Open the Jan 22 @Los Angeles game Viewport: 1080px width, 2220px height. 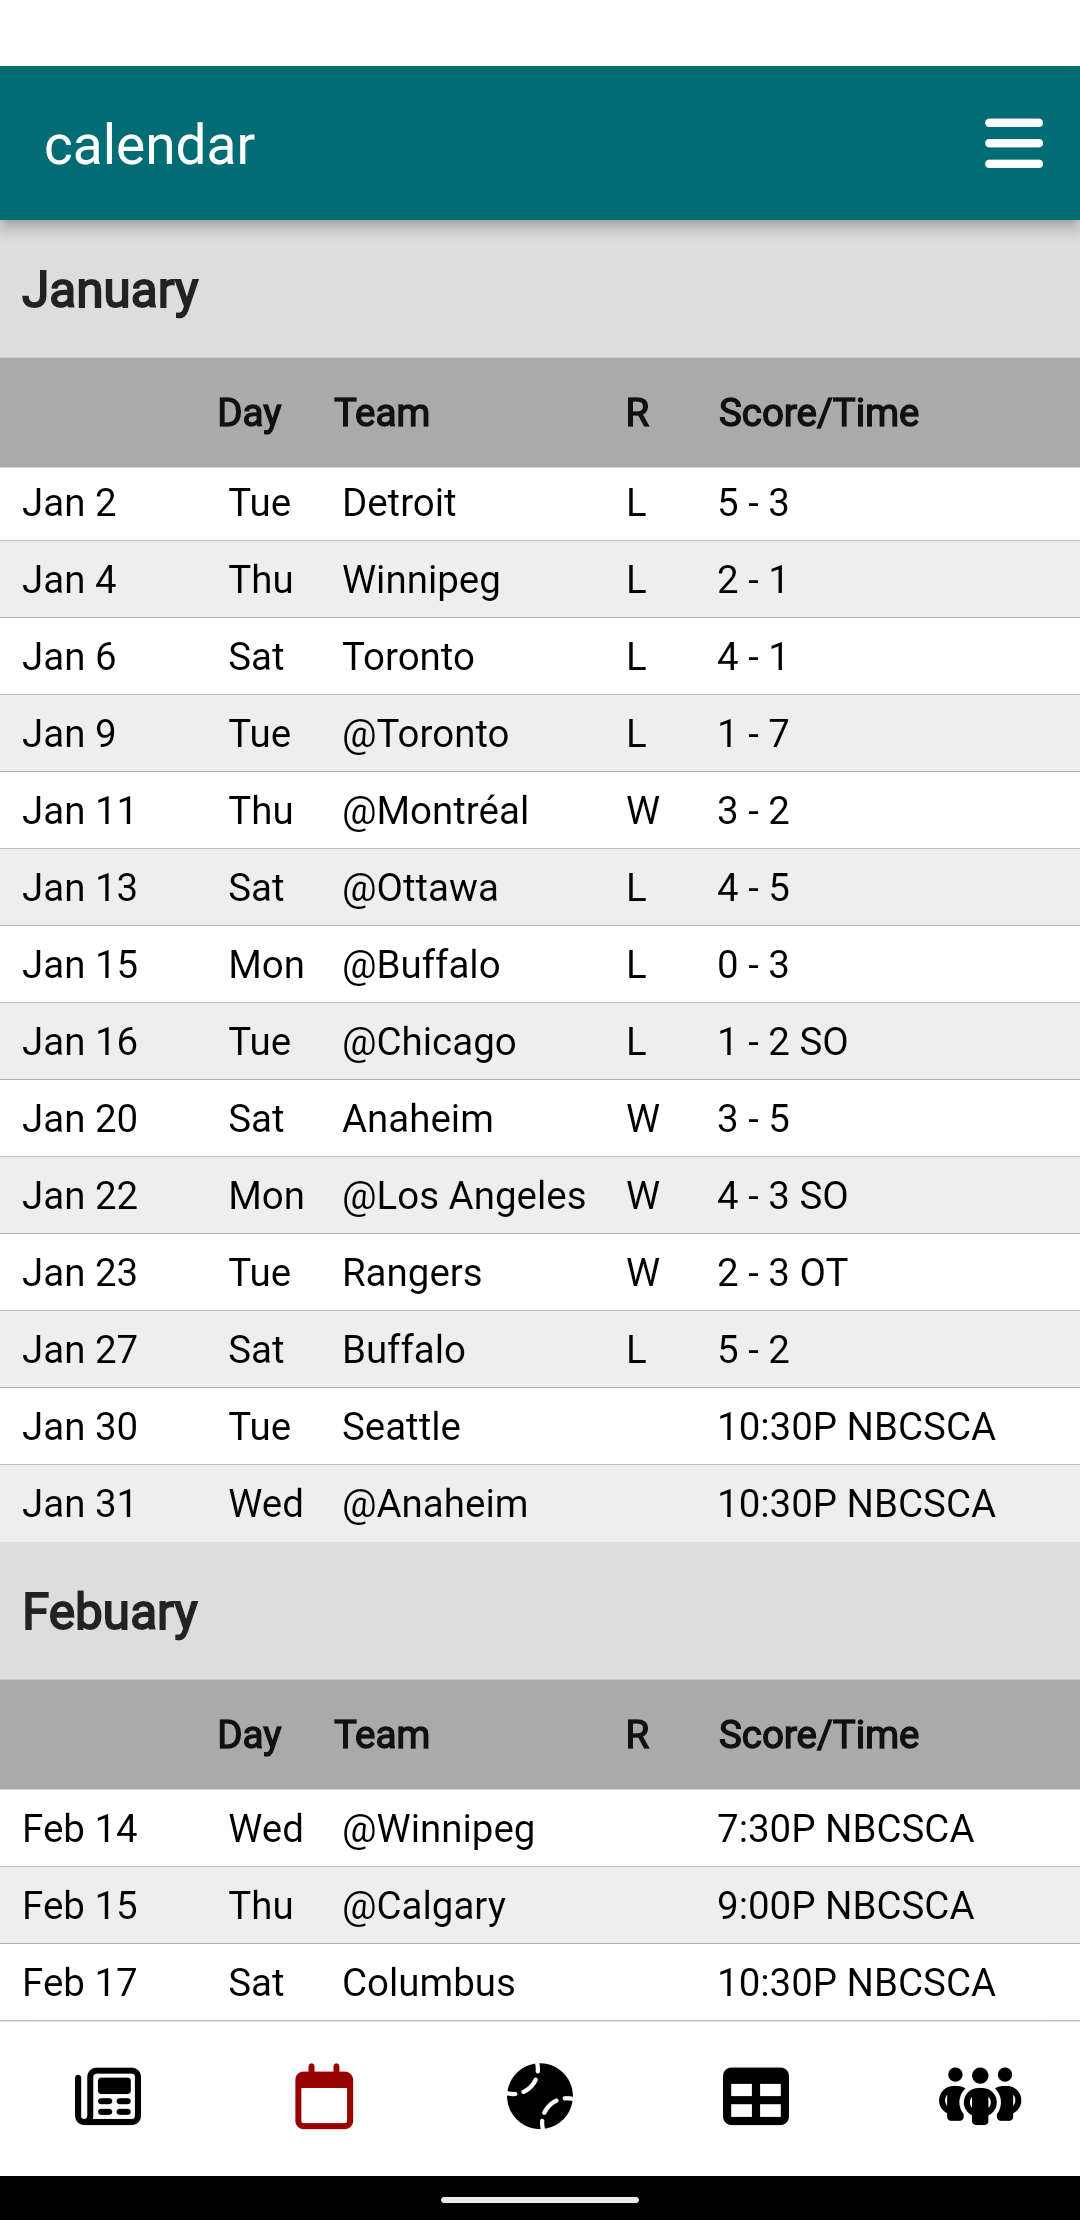(x=540, y=1196)
